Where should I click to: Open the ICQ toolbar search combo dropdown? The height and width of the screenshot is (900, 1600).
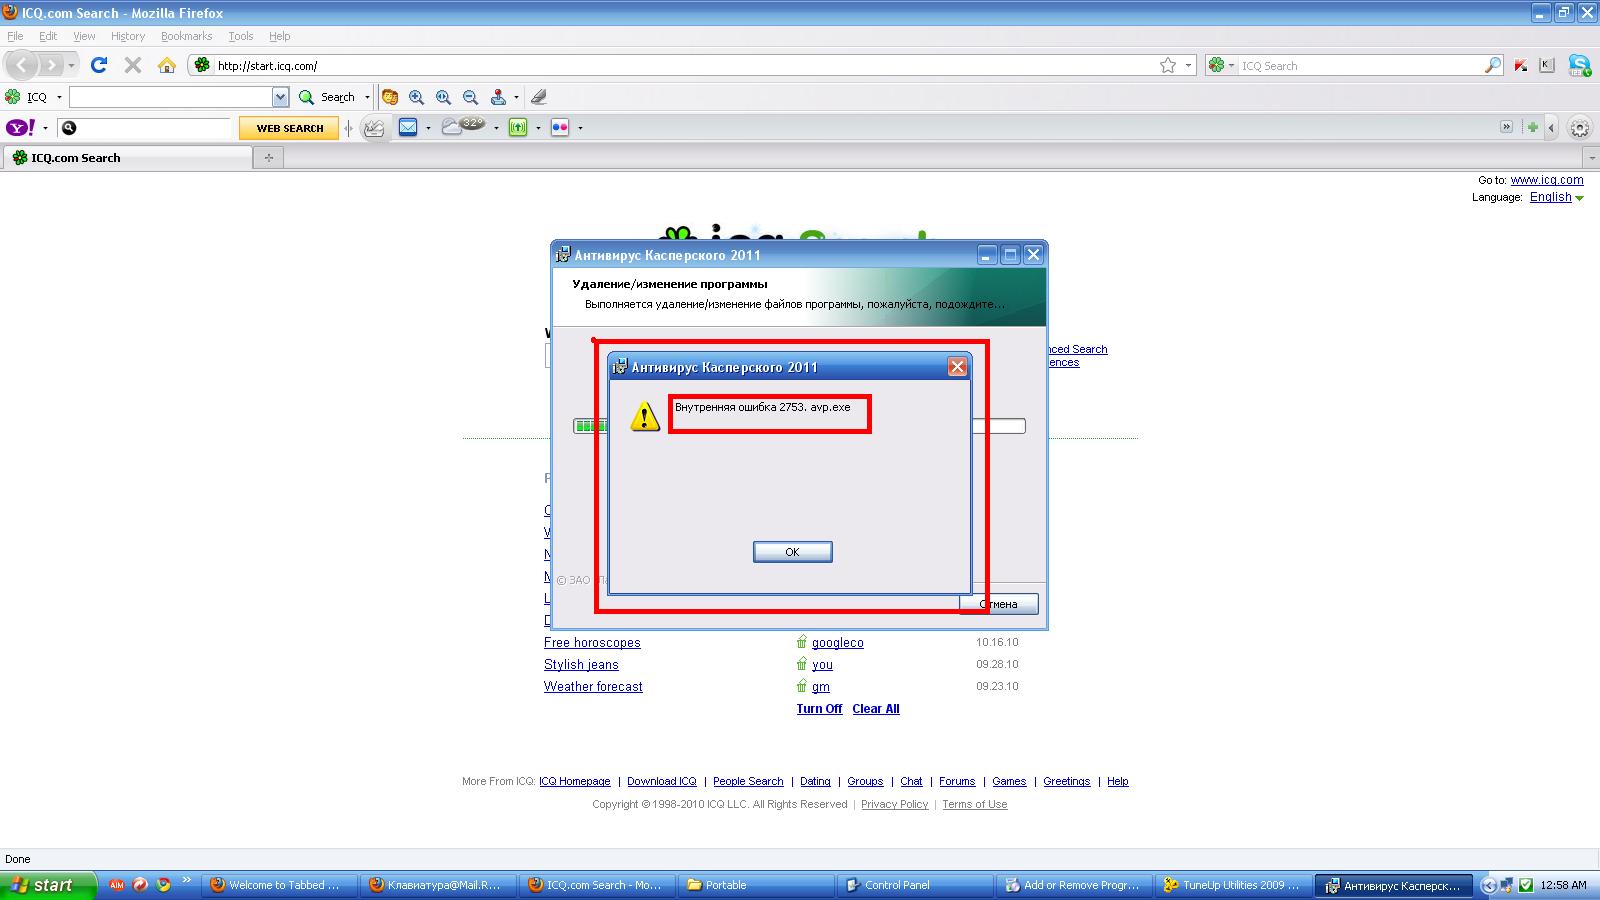(x=280, y=97)
